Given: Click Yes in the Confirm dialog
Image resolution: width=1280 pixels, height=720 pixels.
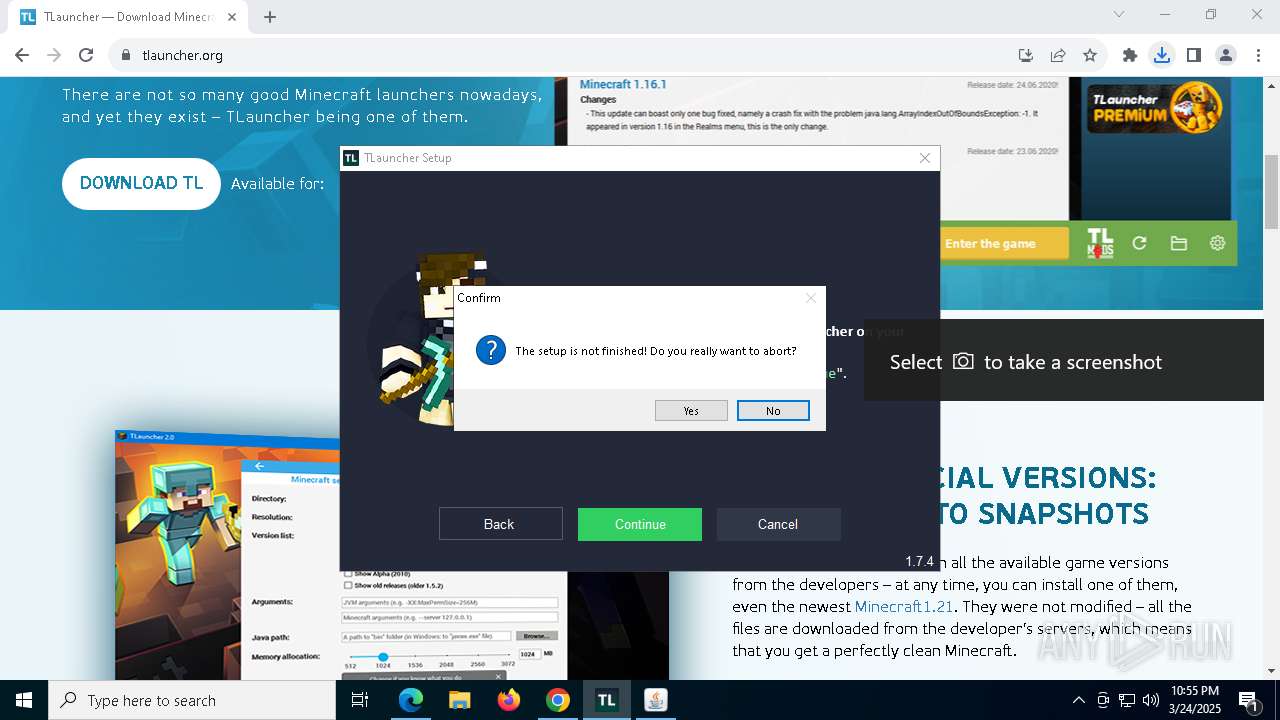Looking at the screenshot, I should click(691, 411).
